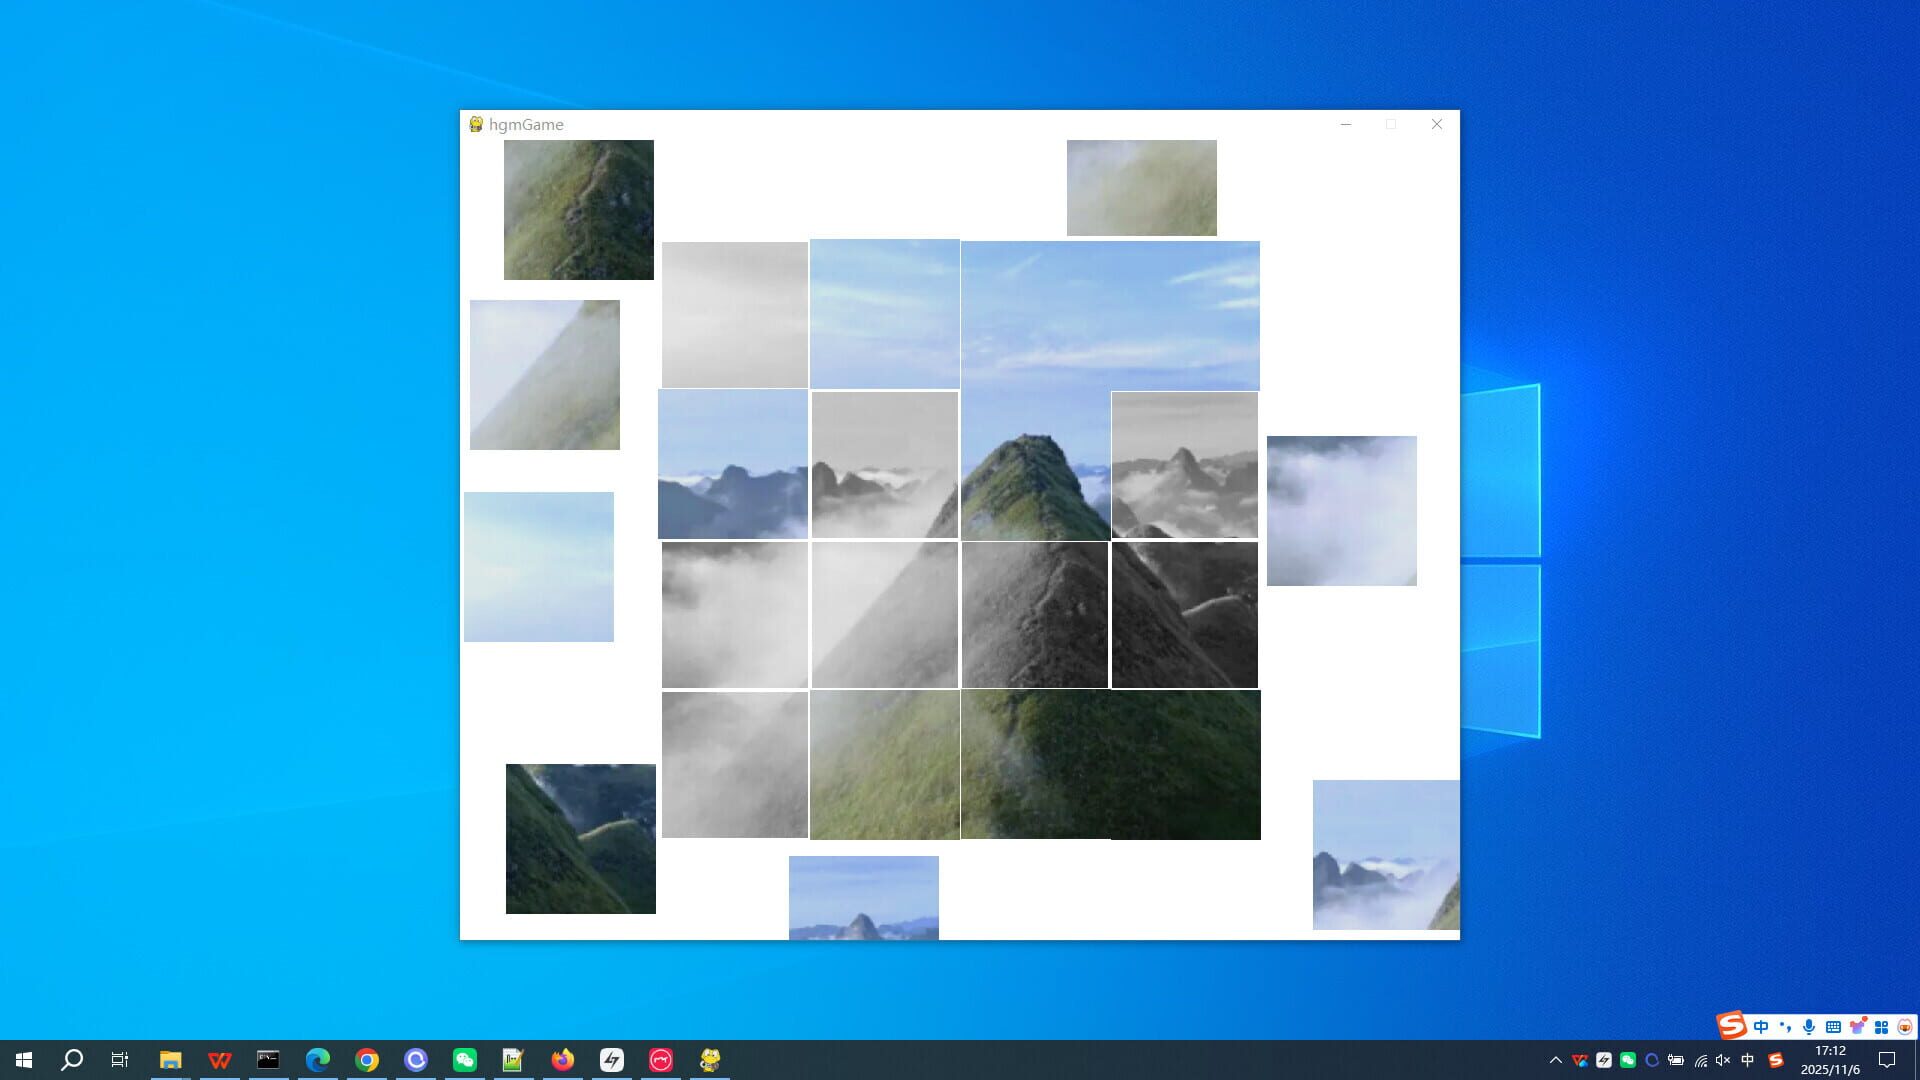The image size is (1920, 1080).
Task: Click the white cloud puzzle piece on the right
Action: (1341, 510)
